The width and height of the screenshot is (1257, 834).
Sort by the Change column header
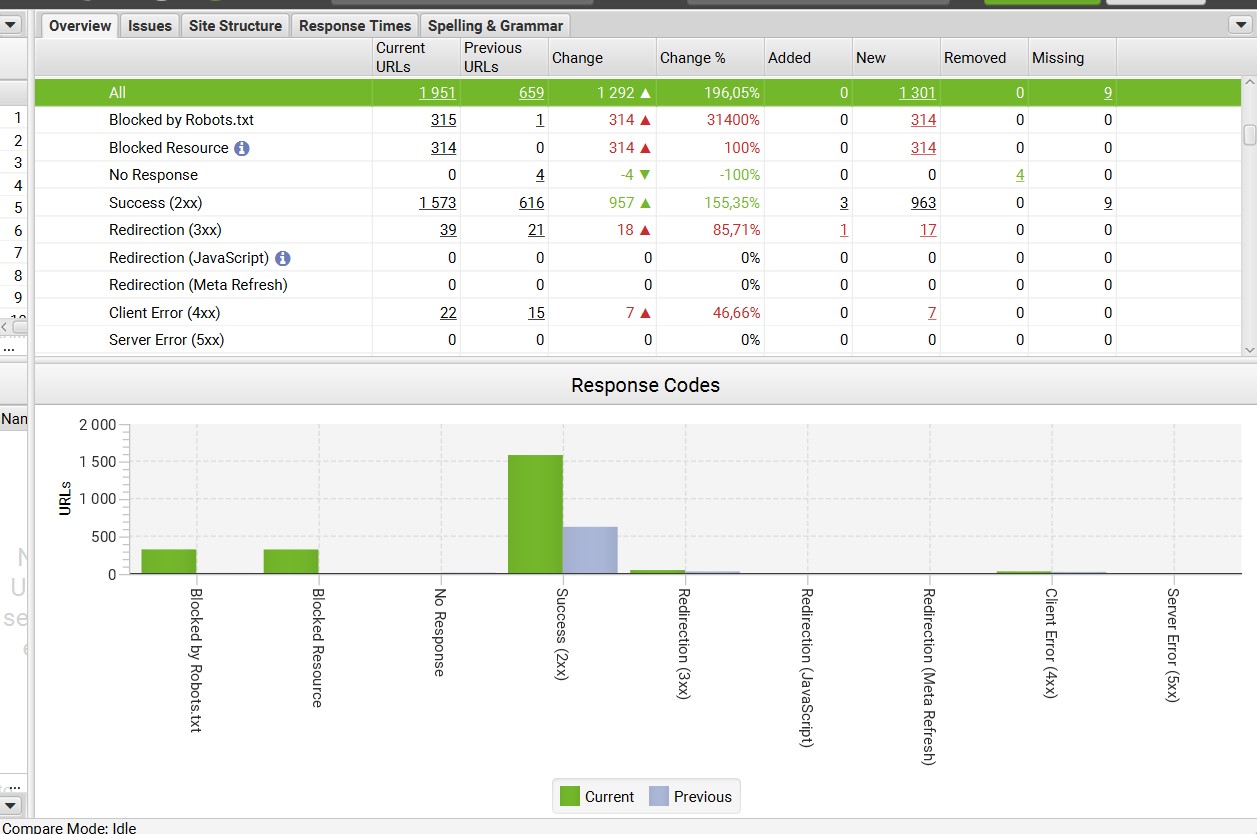click(602, 57)
